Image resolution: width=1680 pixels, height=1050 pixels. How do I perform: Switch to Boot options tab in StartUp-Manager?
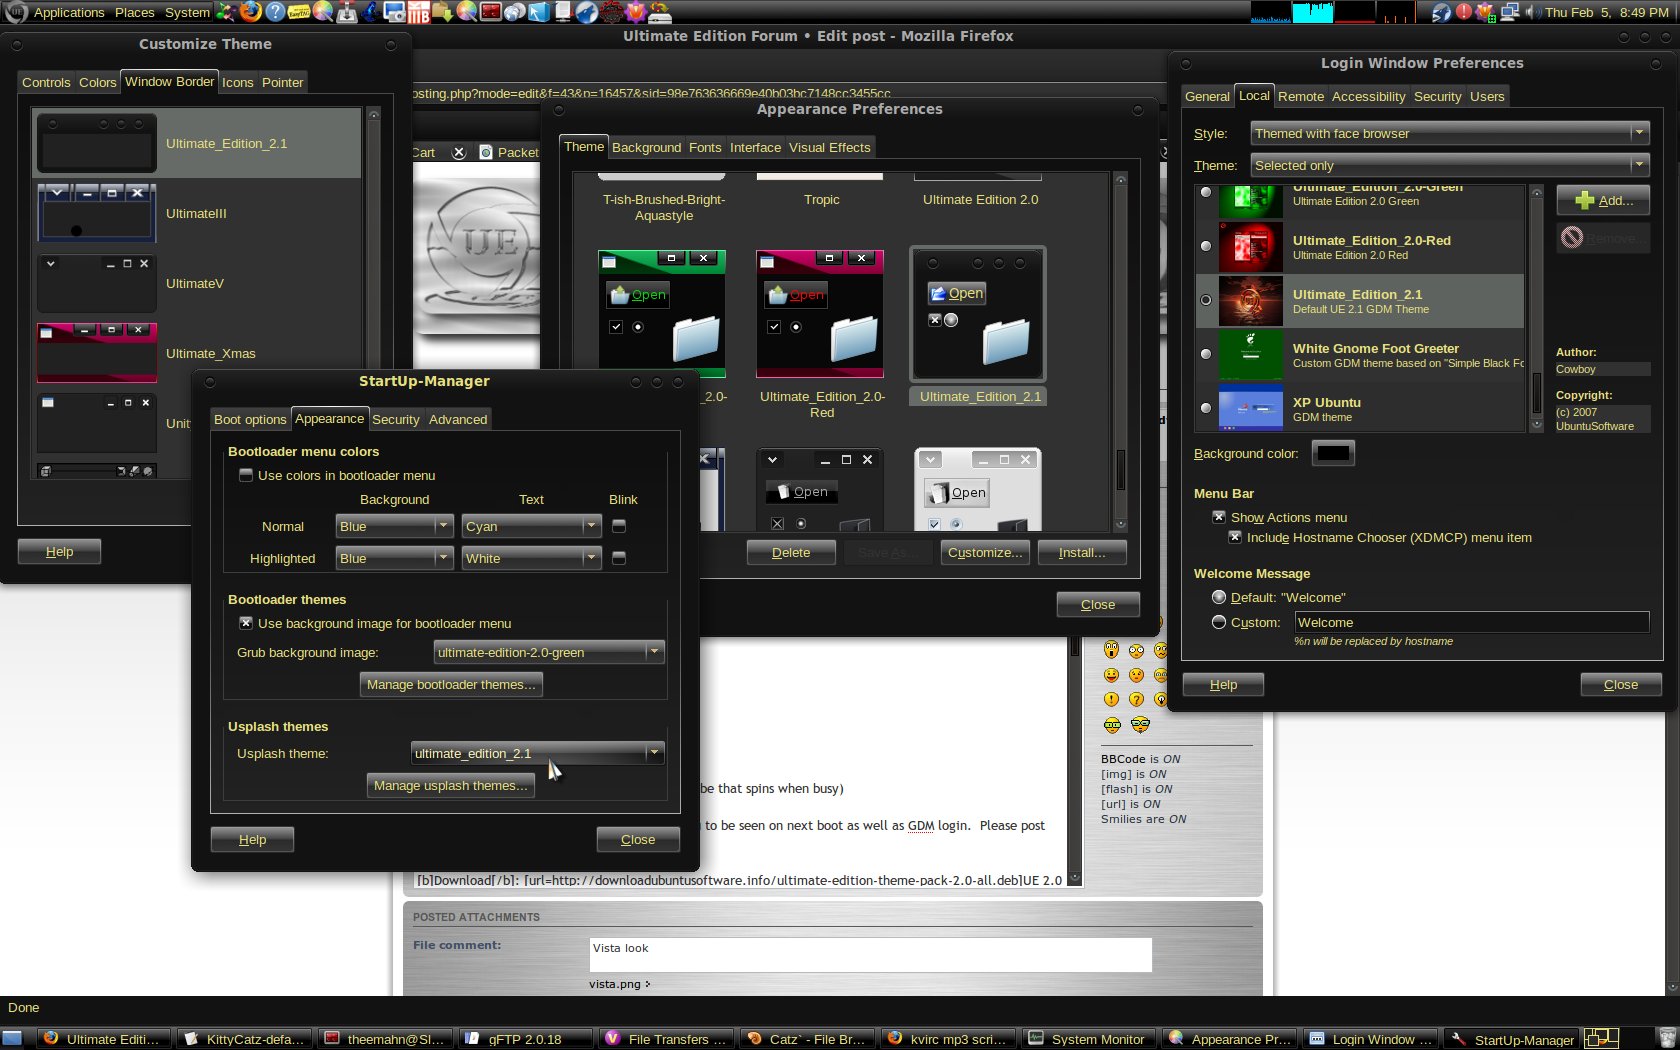coord(250,419)
